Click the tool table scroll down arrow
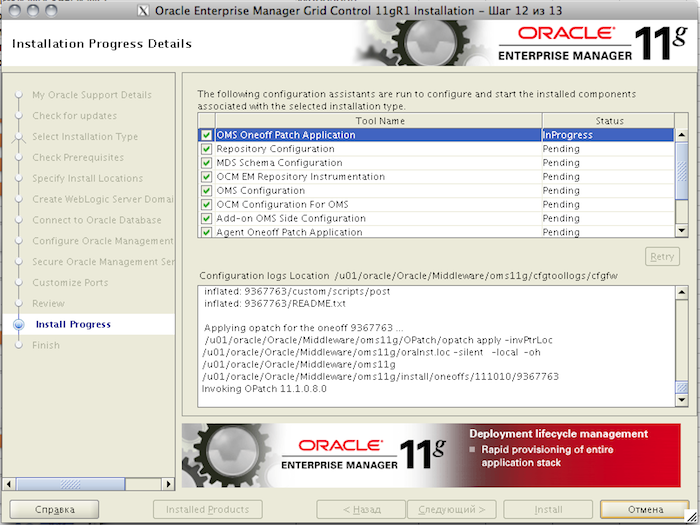 click(x=681, y=230)
